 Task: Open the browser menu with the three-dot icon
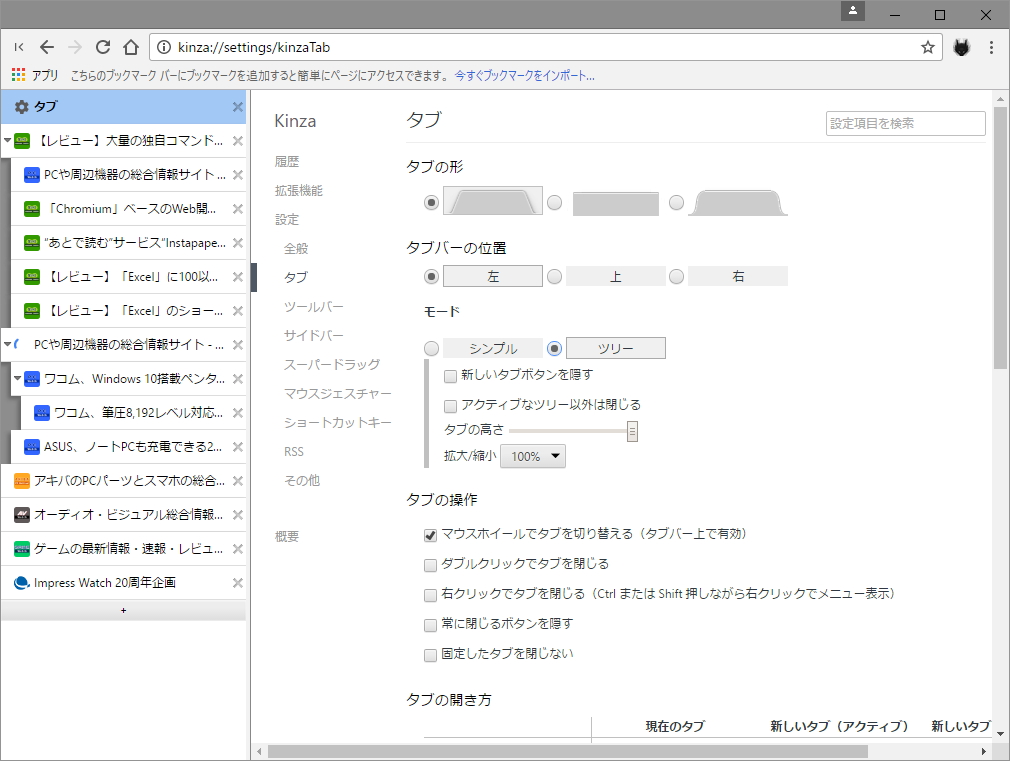click(993, 47)
